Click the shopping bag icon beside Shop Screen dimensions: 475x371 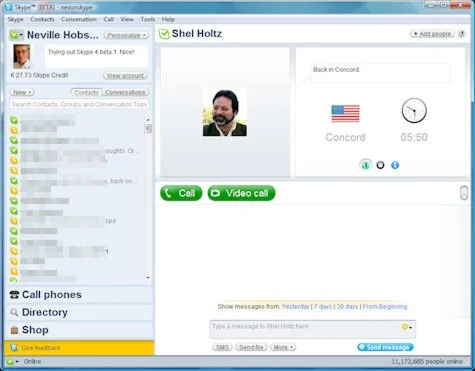(x=14, y=330)
